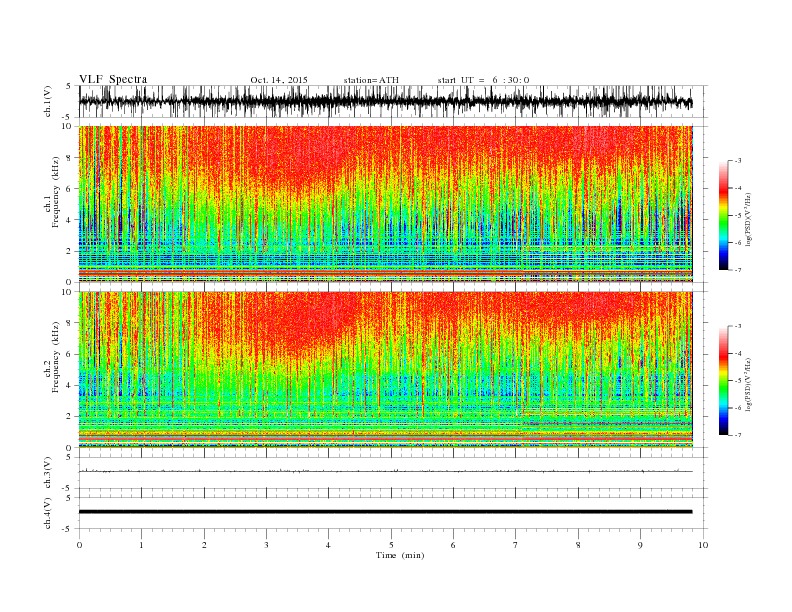Click the "-7" tick on ch.2 color bar

[737, 435]
